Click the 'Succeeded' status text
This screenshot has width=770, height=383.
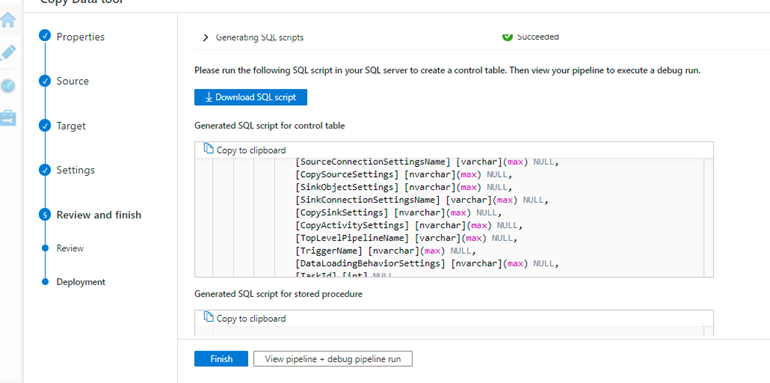(538, 37)
